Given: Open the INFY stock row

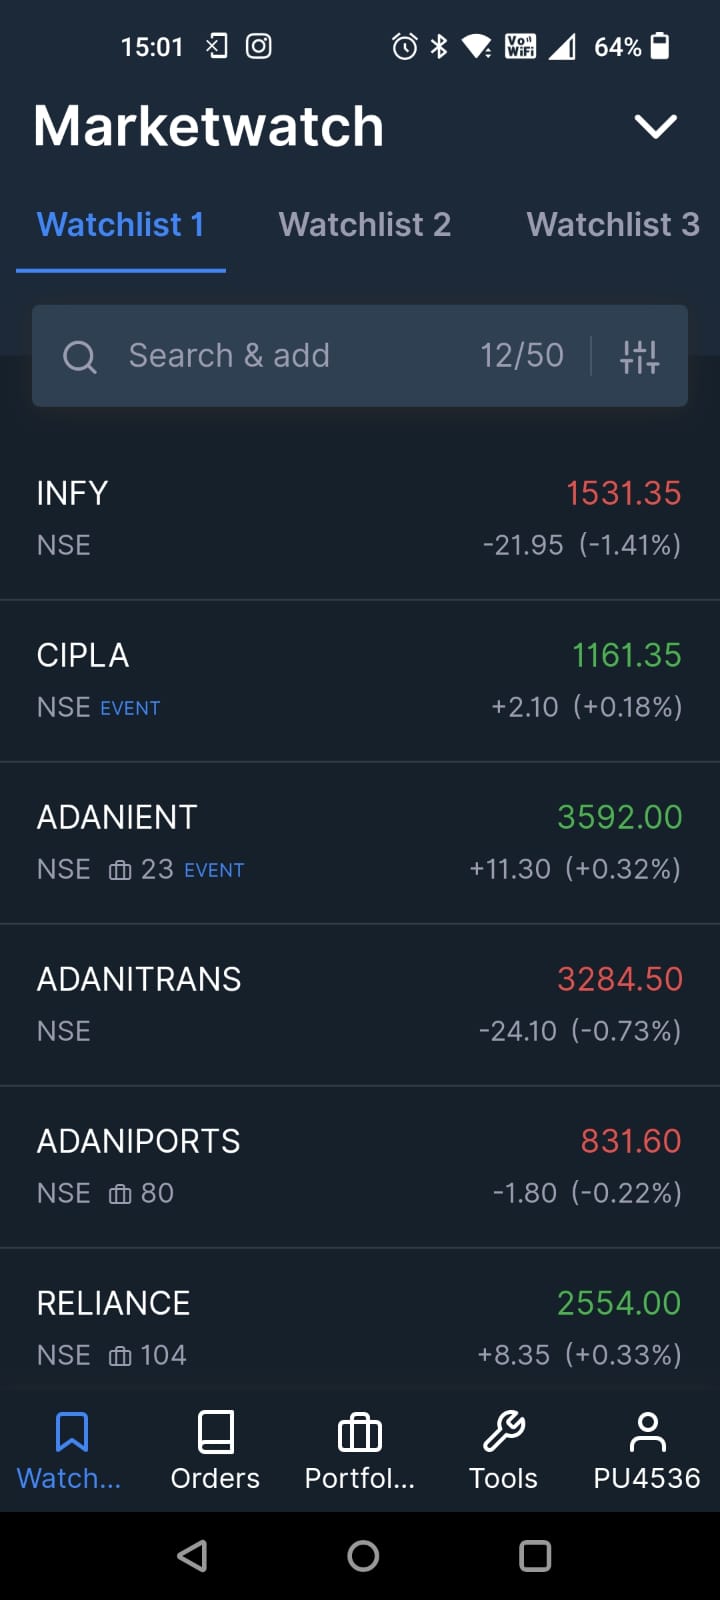Looking at the screenshot, I should tap(360, 518).
